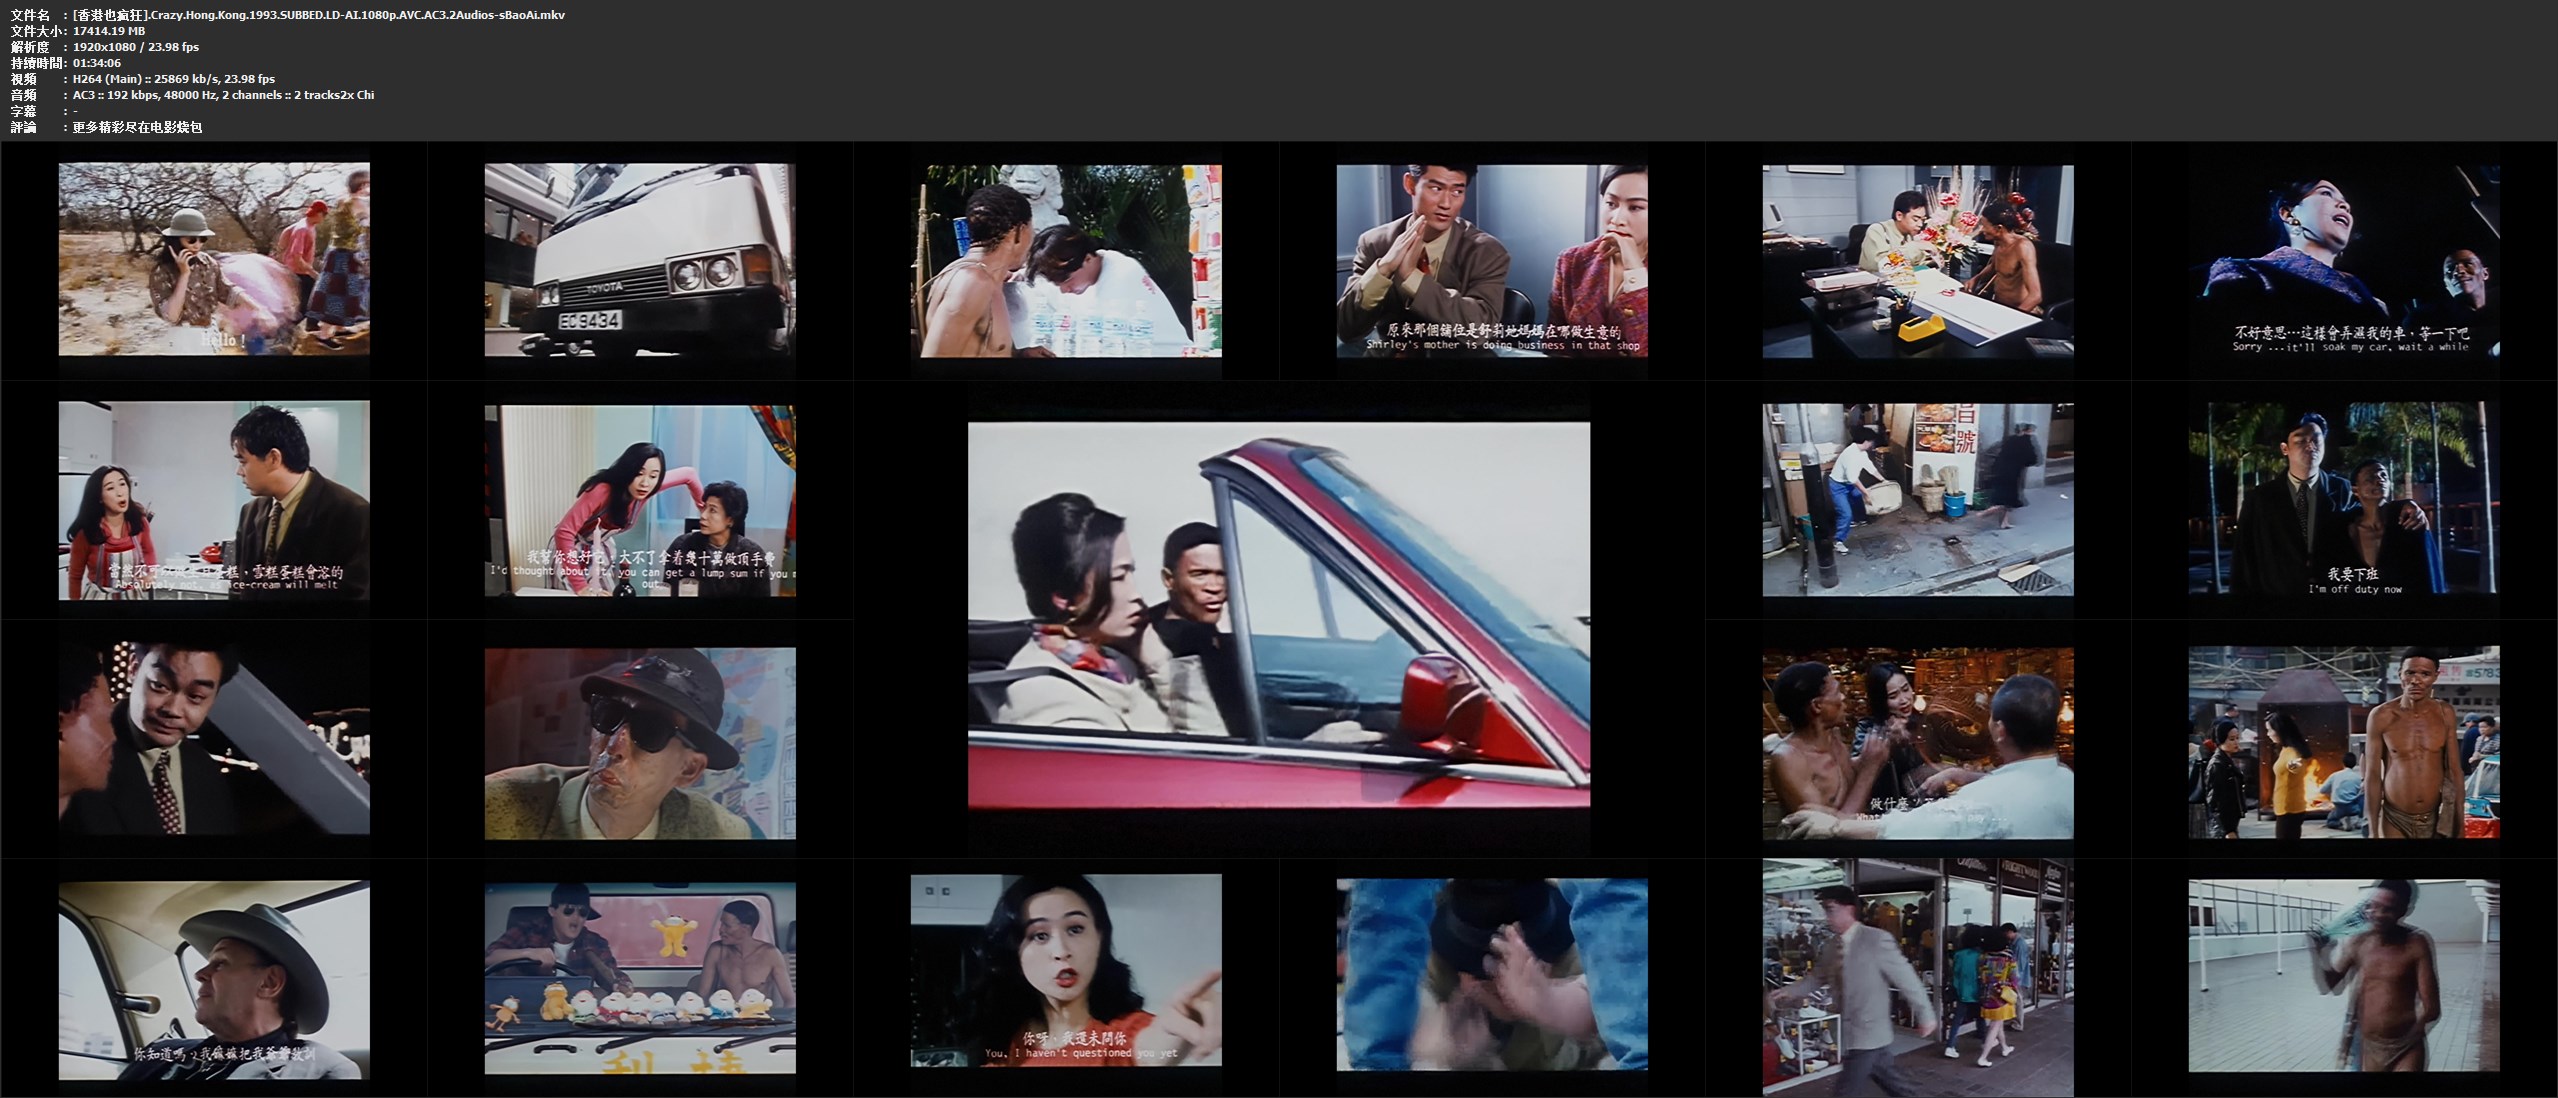
Task: Open thumbnail of cowboy-hat driver
Action: coord(214,980)
